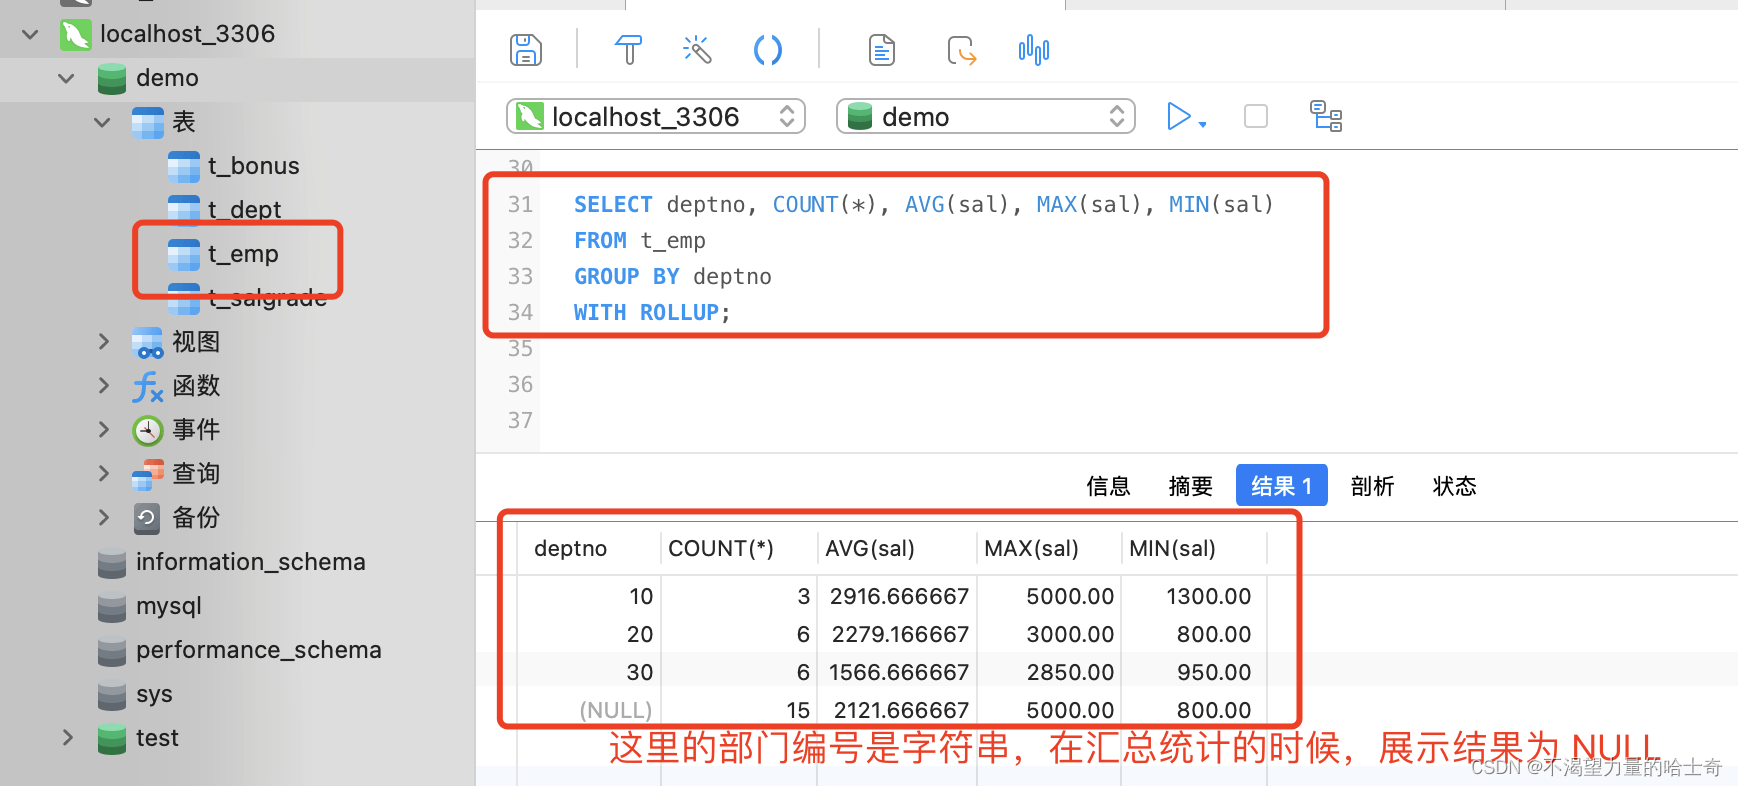Click the Stop square button

pyautogui.click(x=1255, y=117)
